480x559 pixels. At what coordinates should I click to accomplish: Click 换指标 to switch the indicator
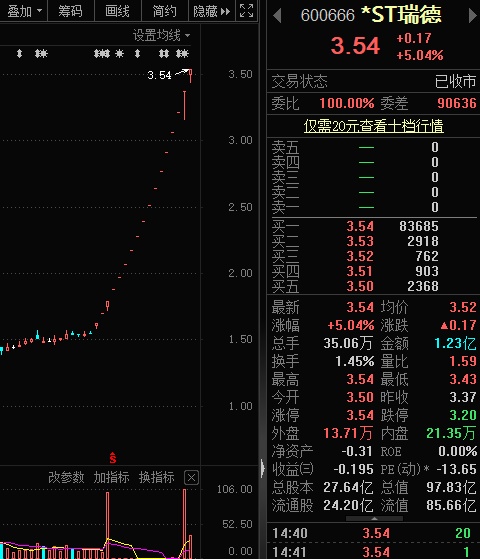157,477
